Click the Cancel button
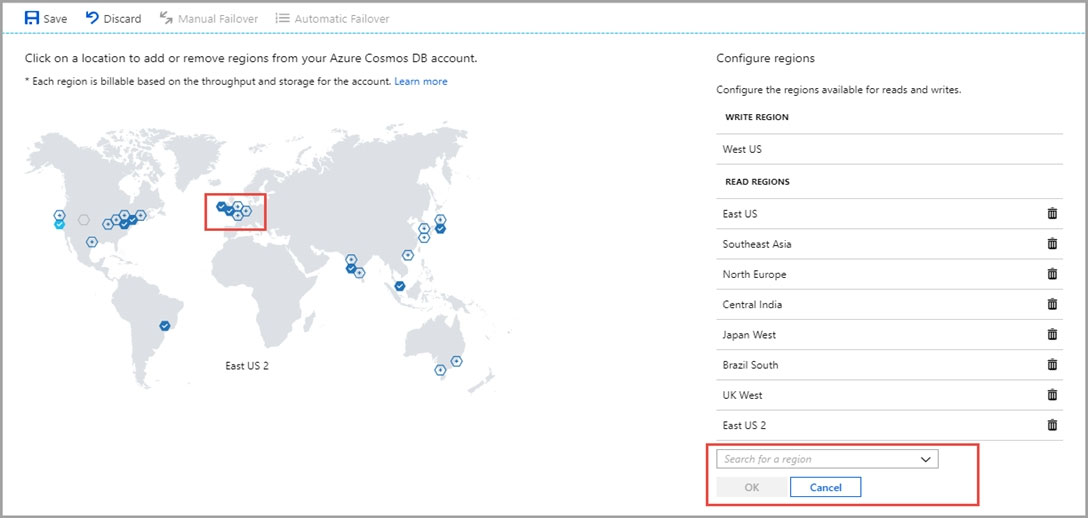This screenshot has height=518, width=1088. click(x=826, y=487)
